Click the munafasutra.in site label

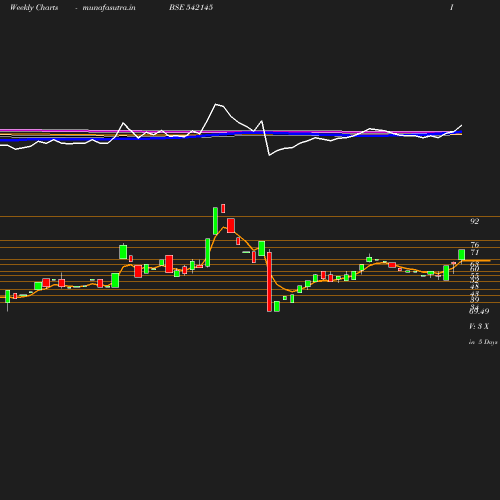click(x=109, y=8)
